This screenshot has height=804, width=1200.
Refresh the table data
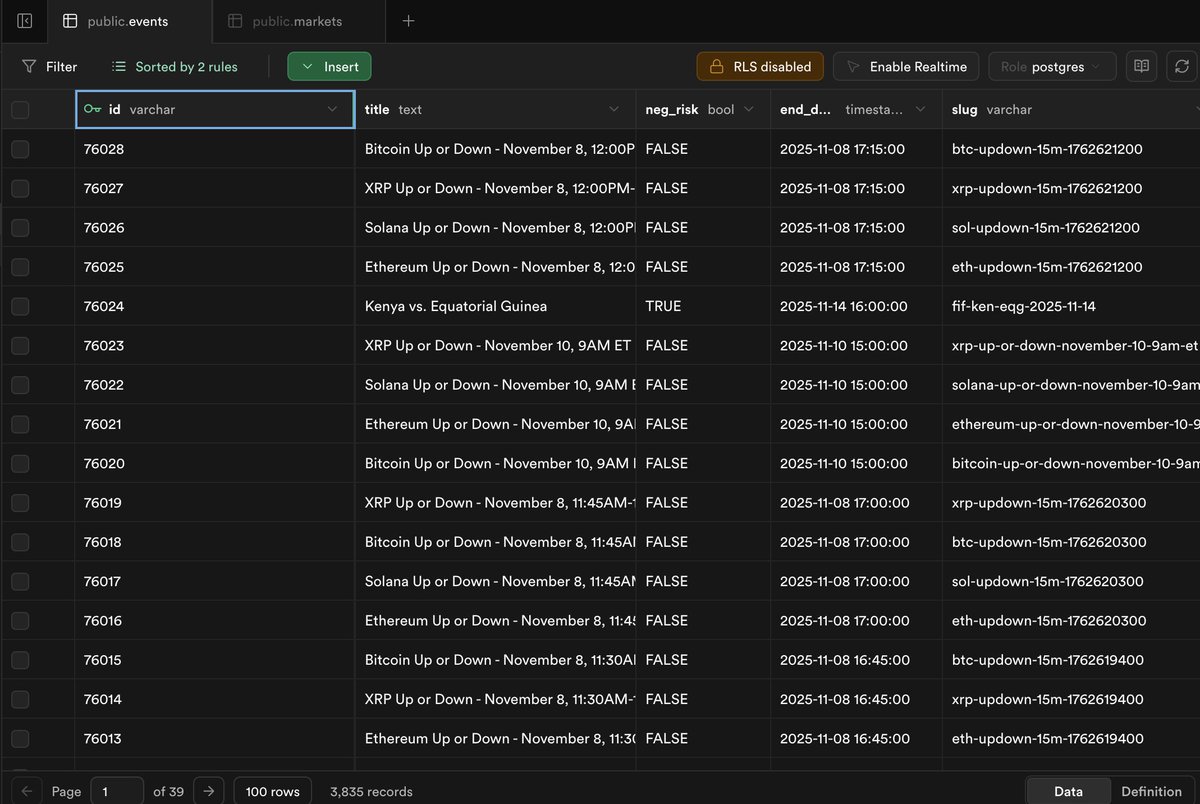point(1182,67)
